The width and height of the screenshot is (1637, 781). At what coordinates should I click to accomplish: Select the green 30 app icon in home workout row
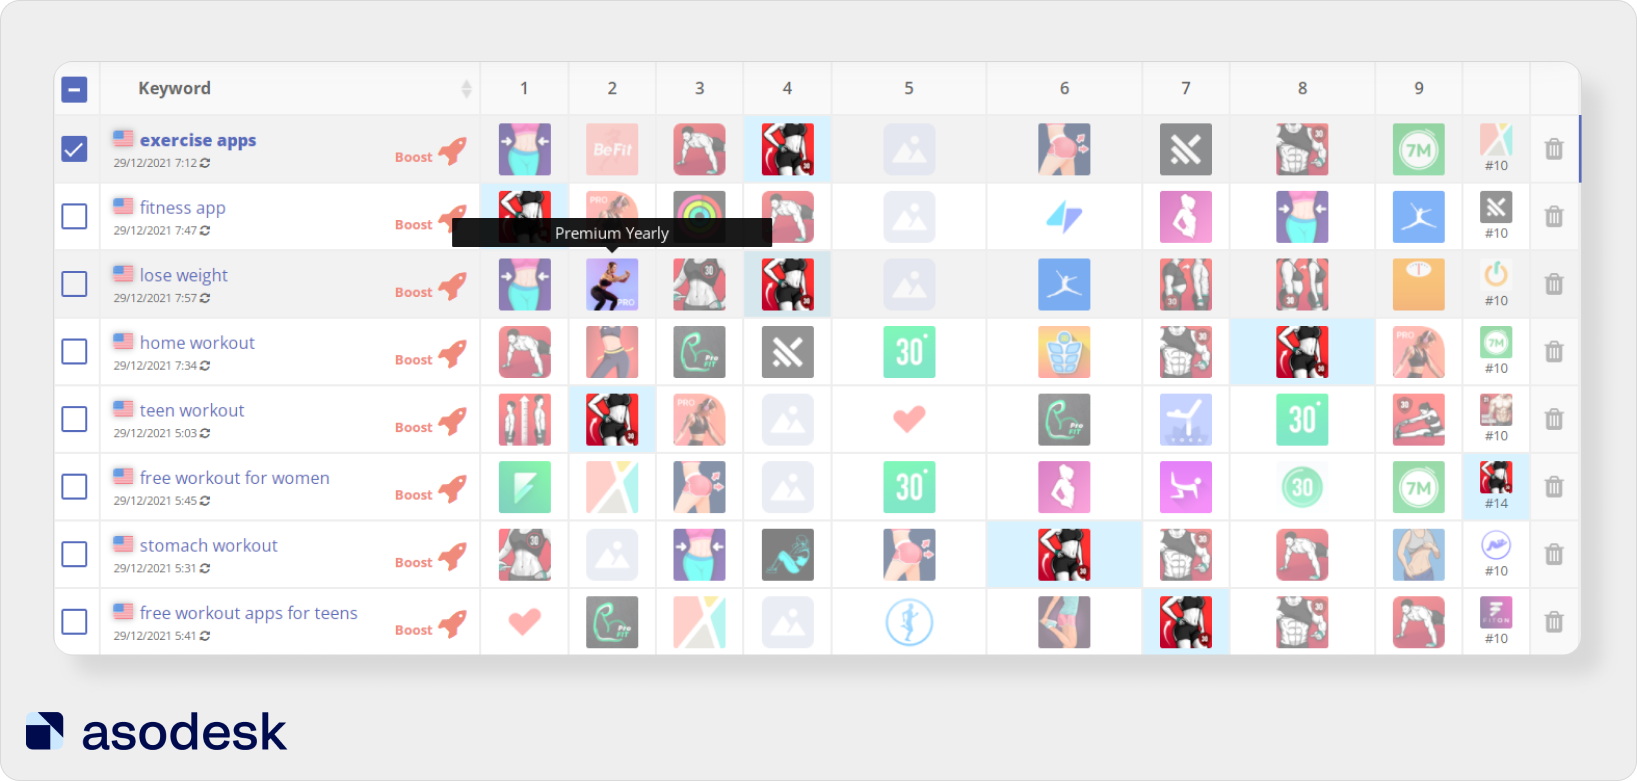pyautogui.click(x=909, y=352)
